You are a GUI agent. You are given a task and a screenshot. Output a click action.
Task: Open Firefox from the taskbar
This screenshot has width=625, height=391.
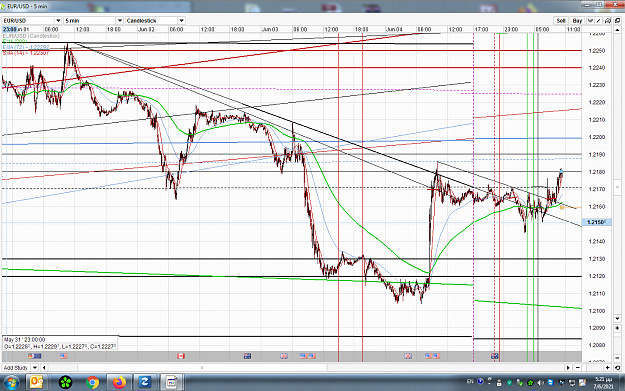[x=118, y=383]
